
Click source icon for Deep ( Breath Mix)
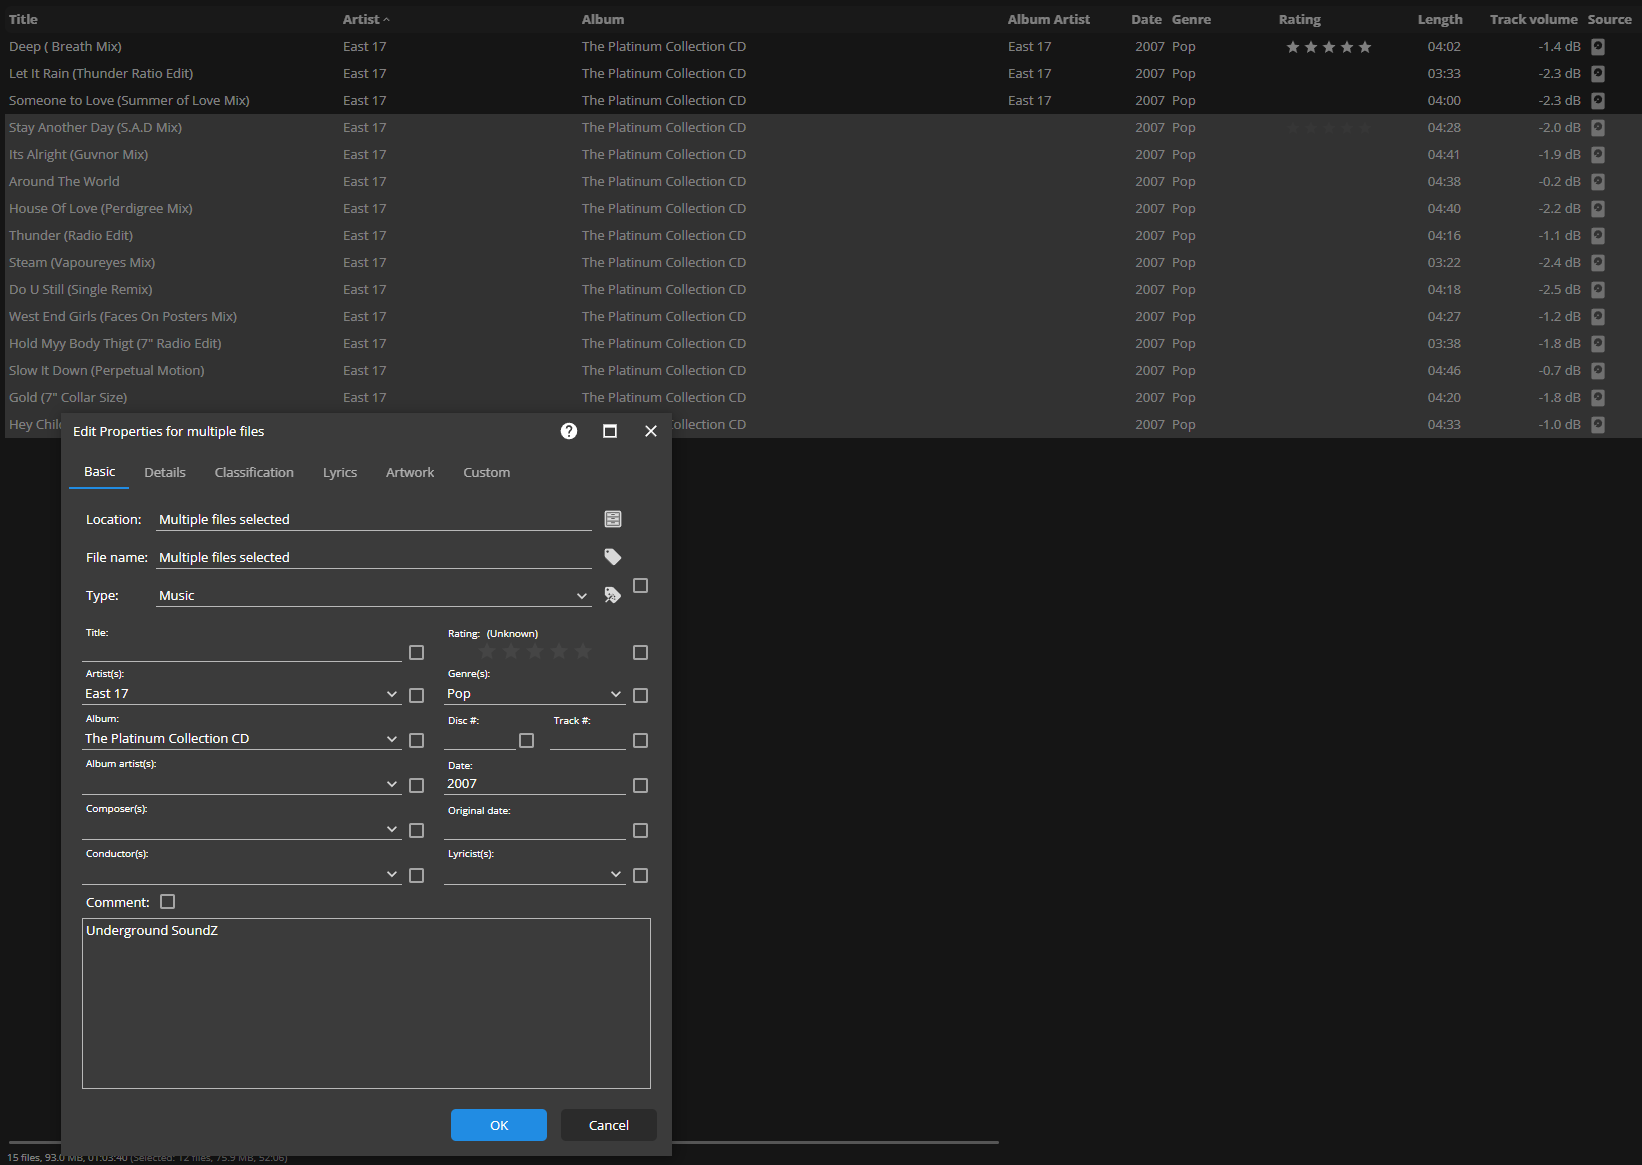1598,47
